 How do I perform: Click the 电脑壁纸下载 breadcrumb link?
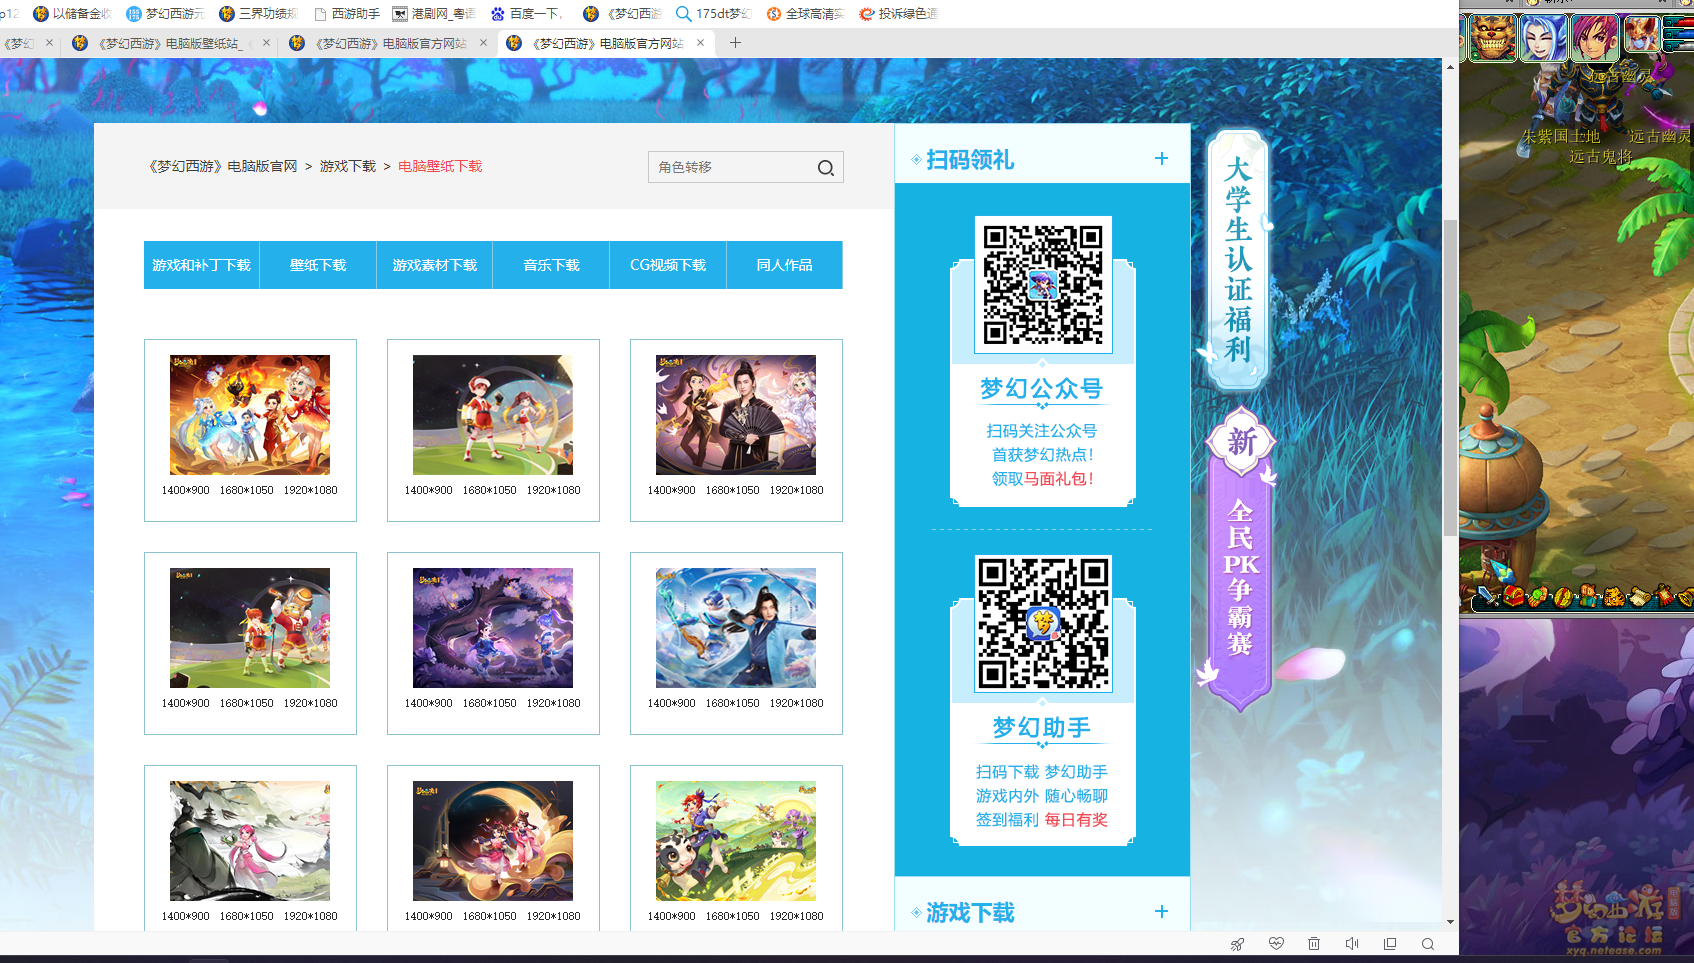(440, 166)
